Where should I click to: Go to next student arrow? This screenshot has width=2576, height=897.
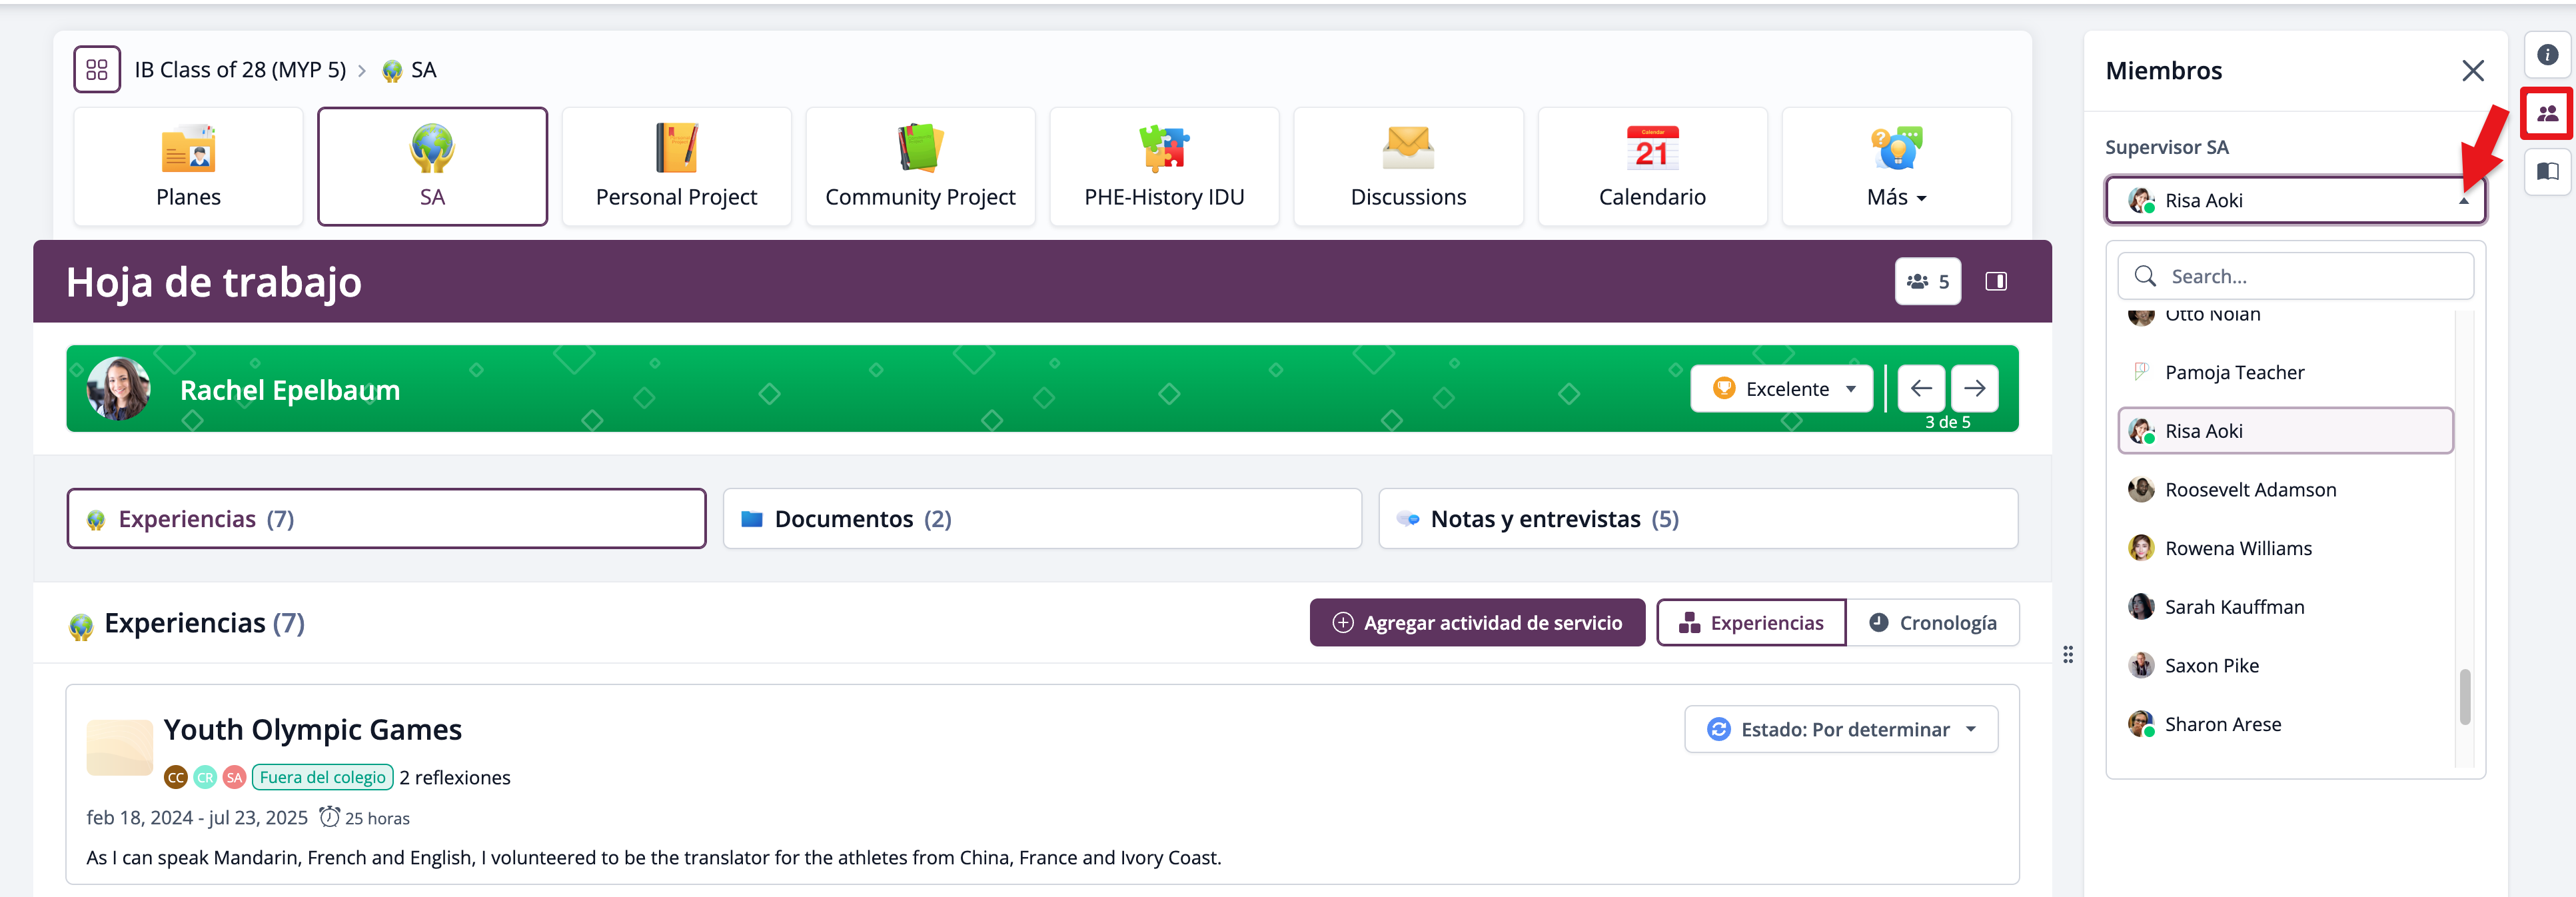(1974, 389)
